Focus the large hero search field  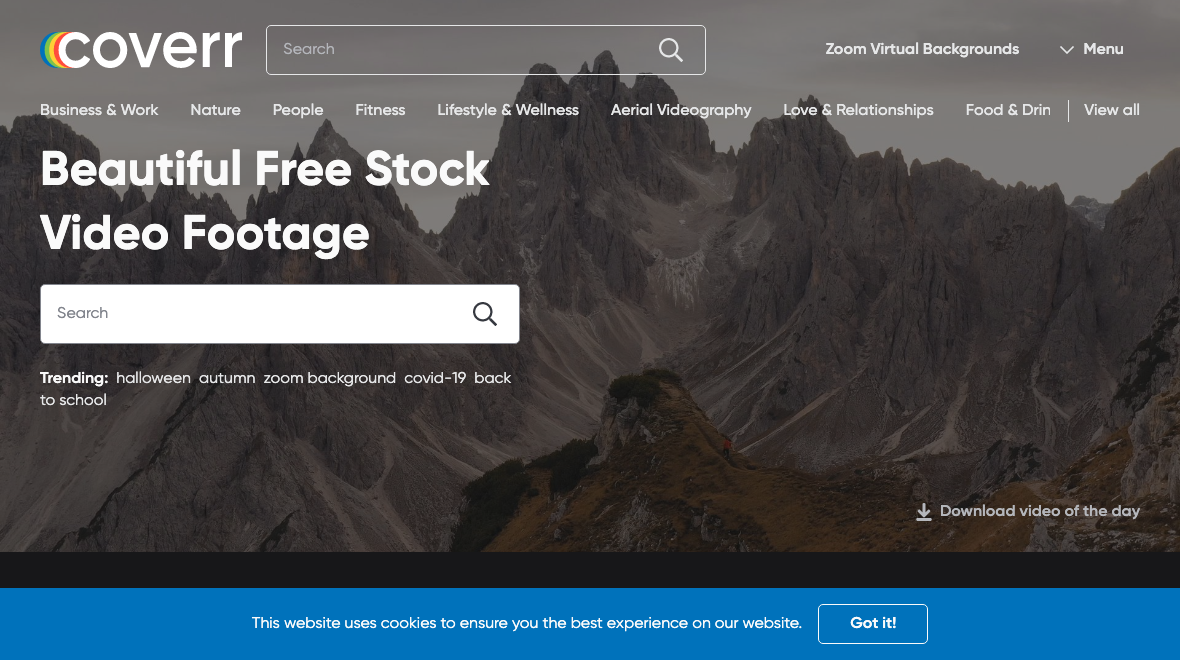pyautogui.click(x=280, y=314)
